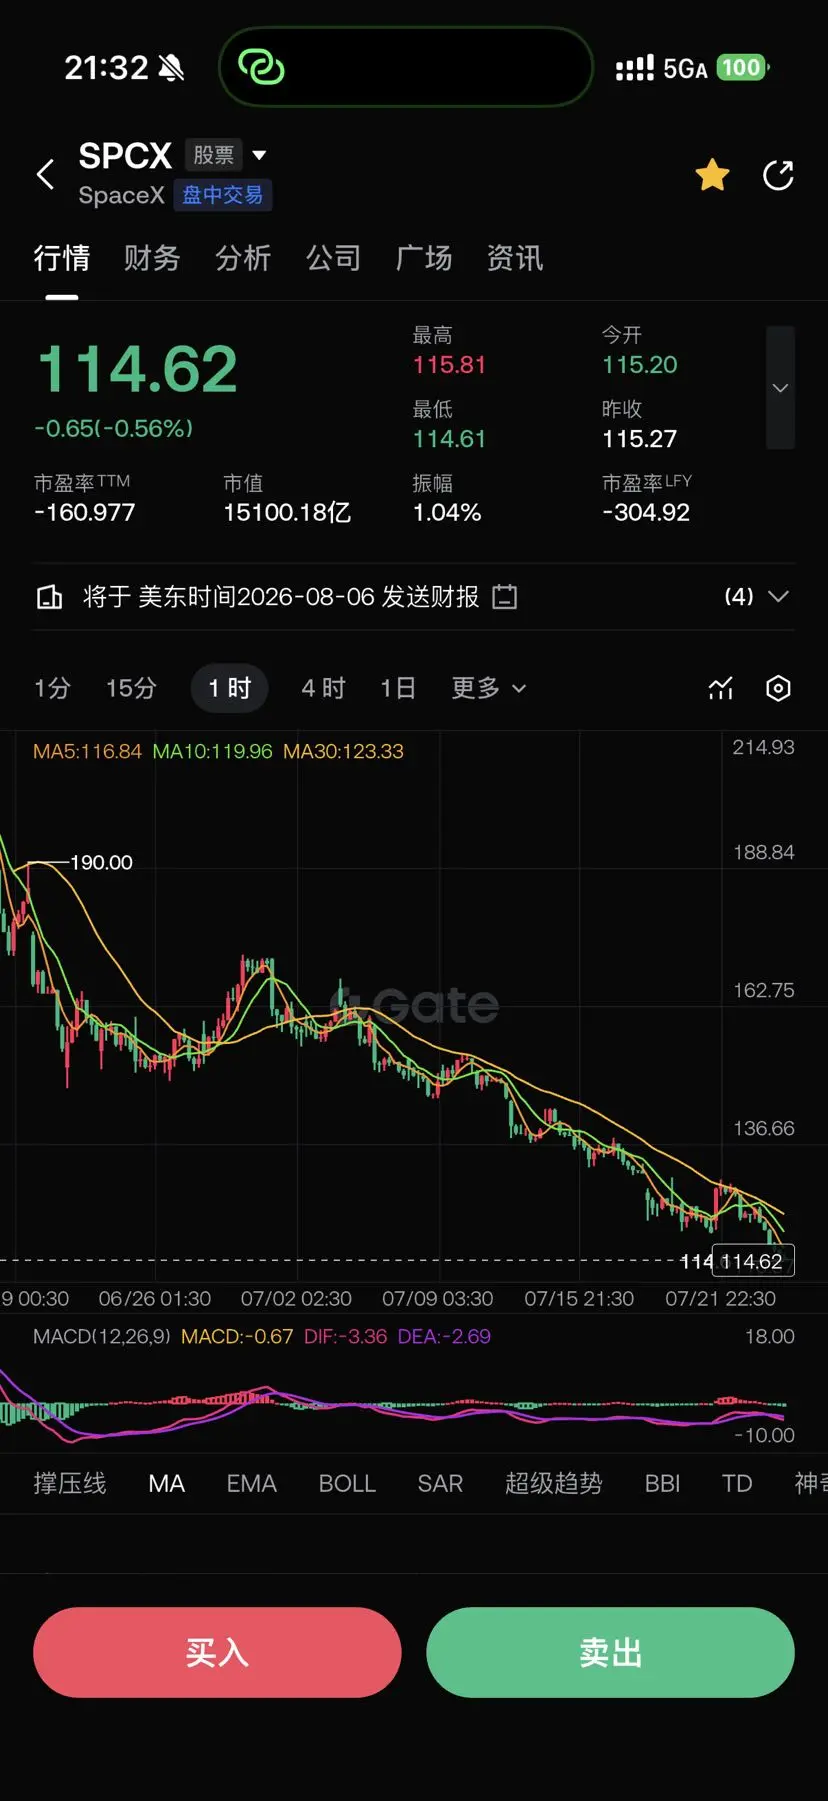Select MA indicator
828x1801 pixels.
pyautogui.click(x=167, y=1483)
